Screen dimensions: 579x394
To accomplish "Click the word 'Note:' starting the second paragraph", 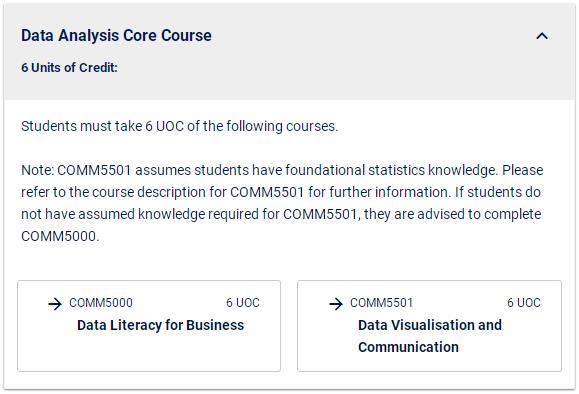I will pos(38,170).
